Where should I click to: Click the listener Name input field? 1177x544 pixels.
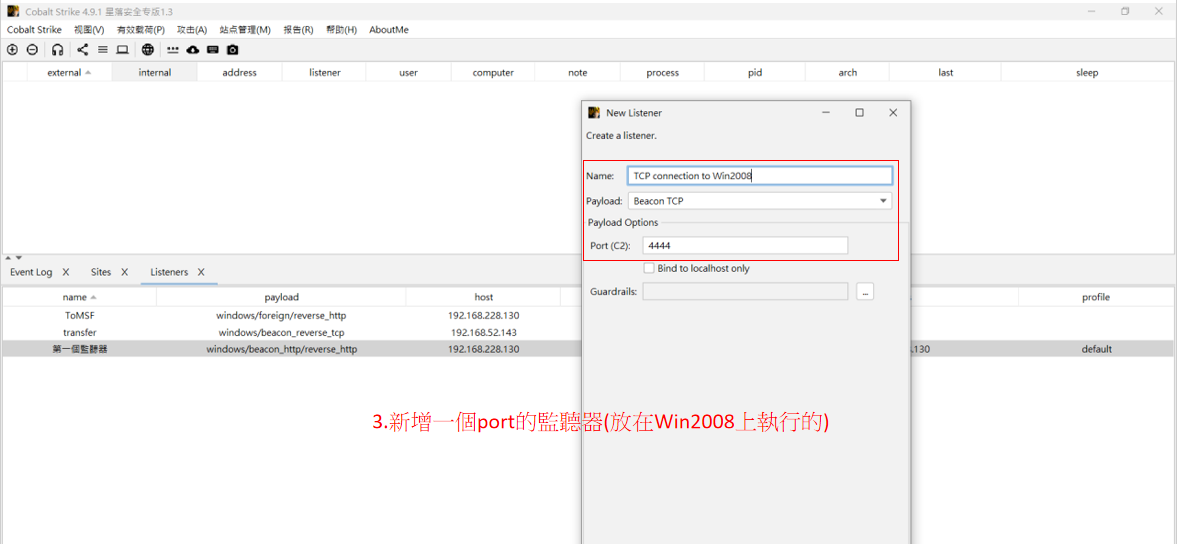760,176
